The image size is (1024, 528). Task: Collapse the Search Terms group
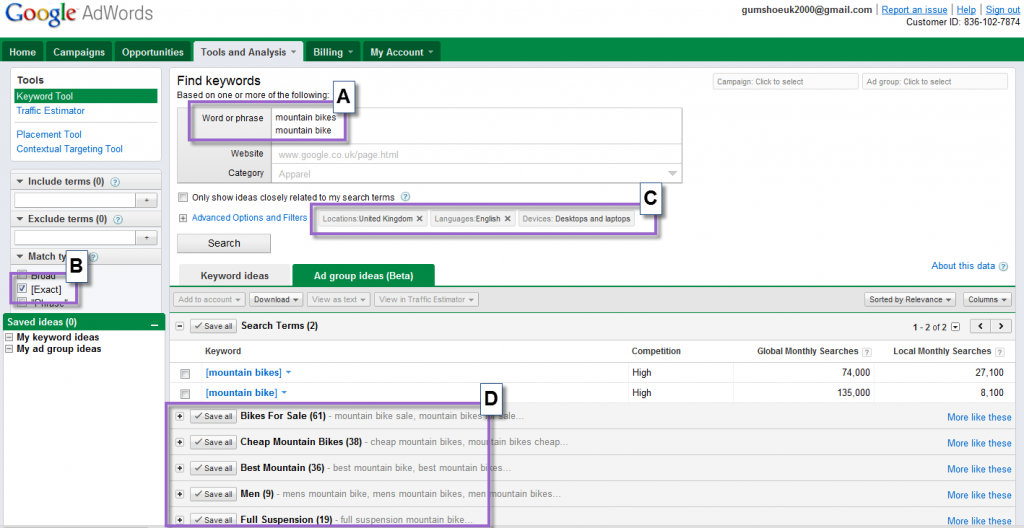pos(180,326)
